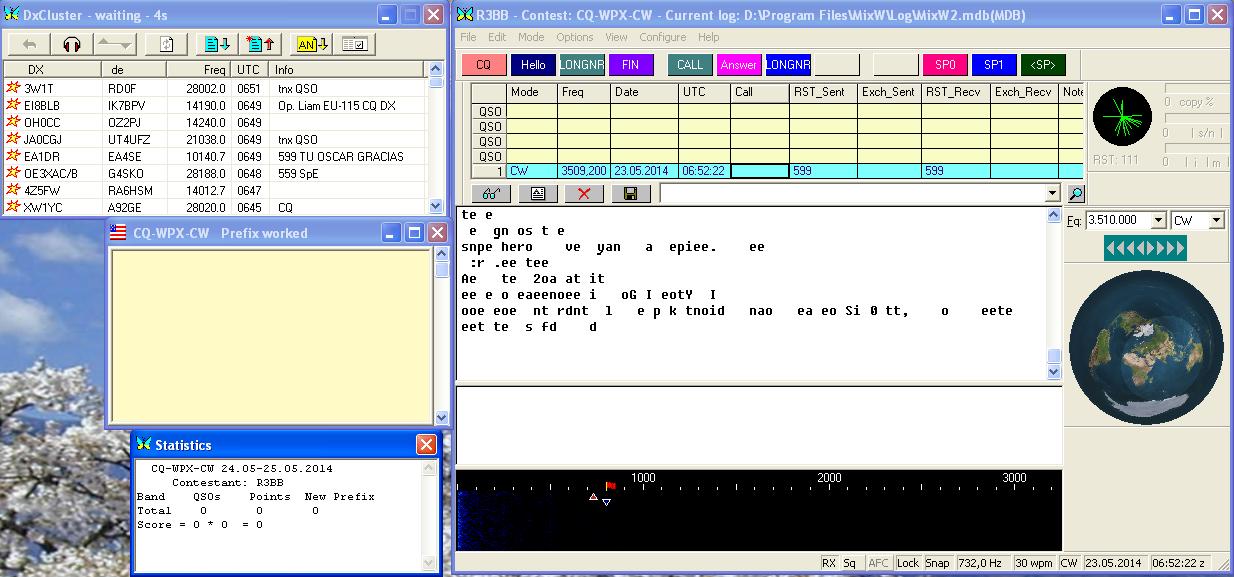This screenshot has width=1234, height=577.
Task: Expand the Fq frequency dropdown
Action: [x=1158, y=220]
